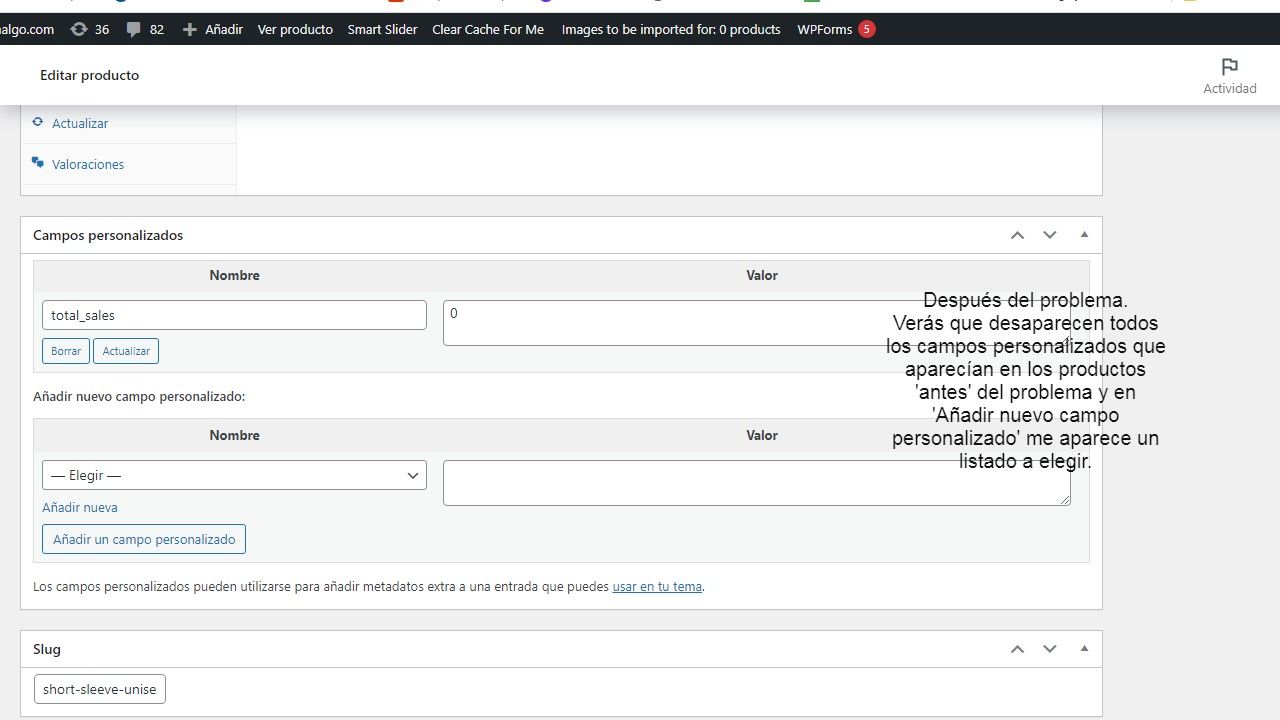The image size is (1280, 720).
Task: Open the Actividad flag icon
Action: pyautogui.click(x=1230, y=67)
